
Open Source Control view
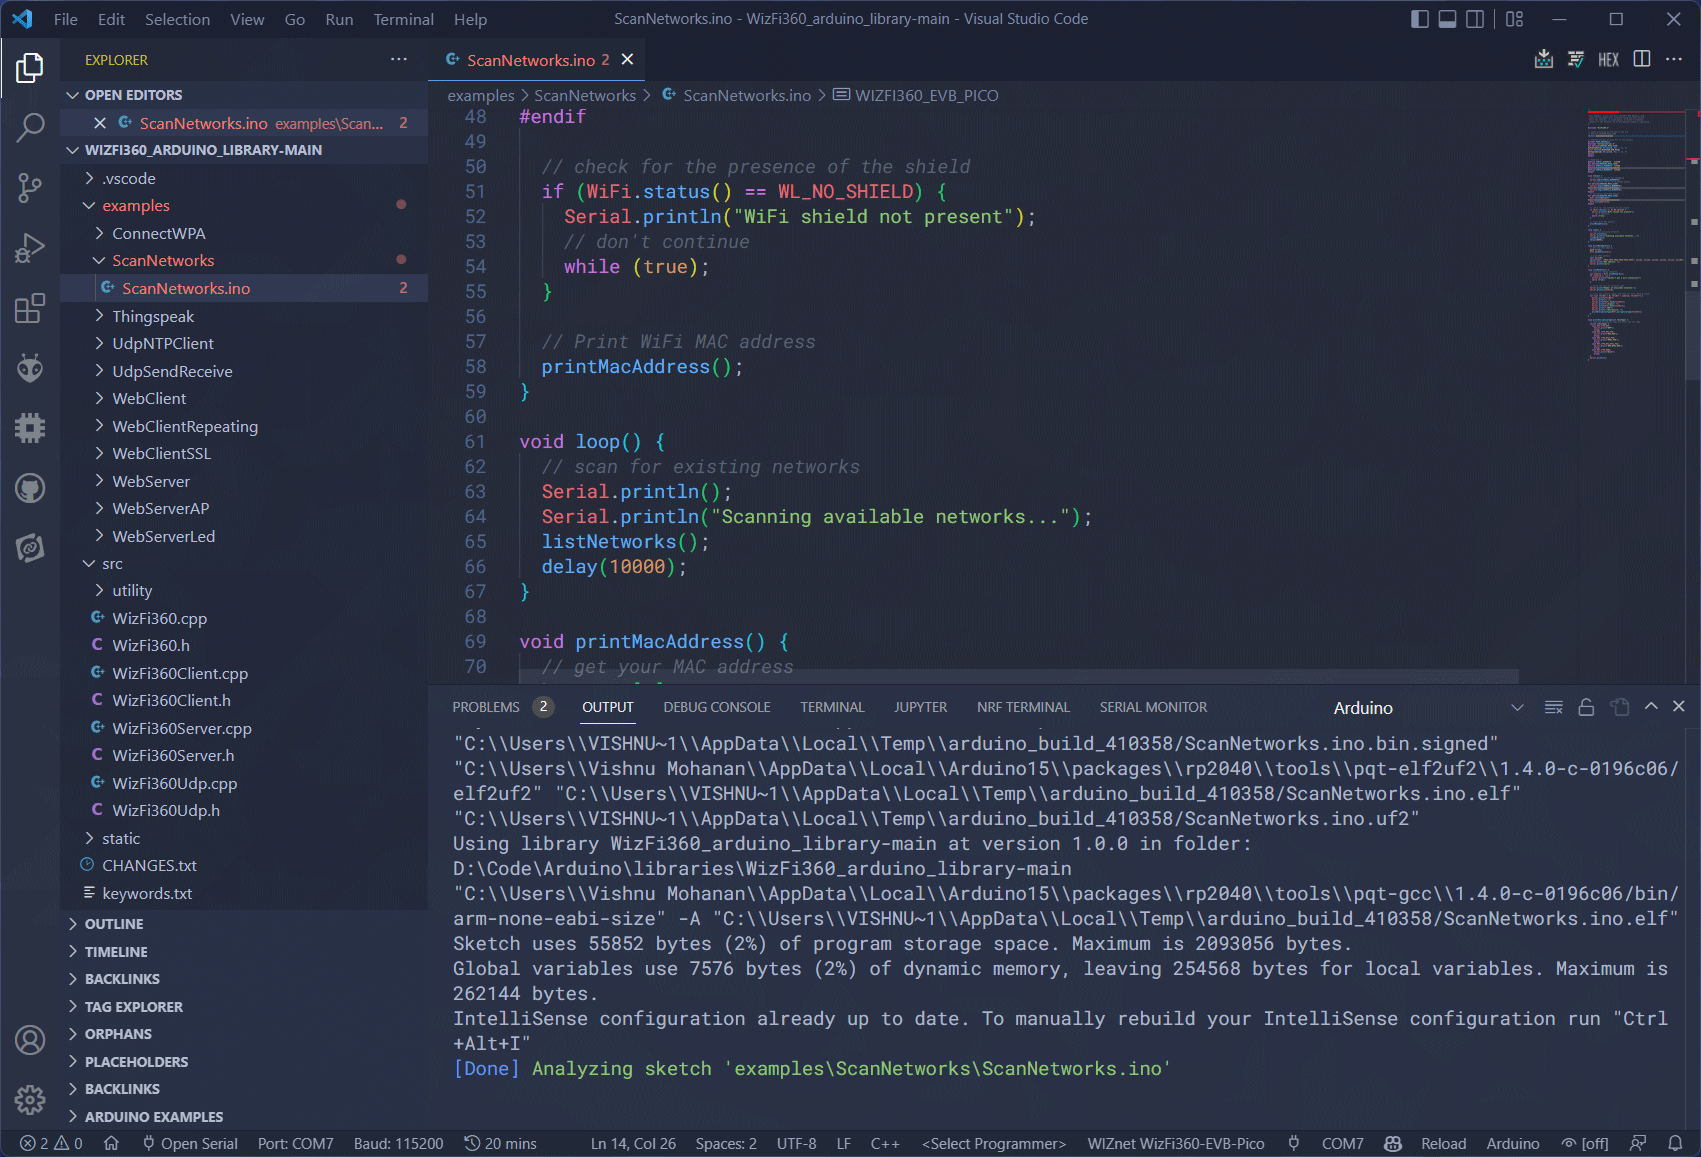pos(30,187)
